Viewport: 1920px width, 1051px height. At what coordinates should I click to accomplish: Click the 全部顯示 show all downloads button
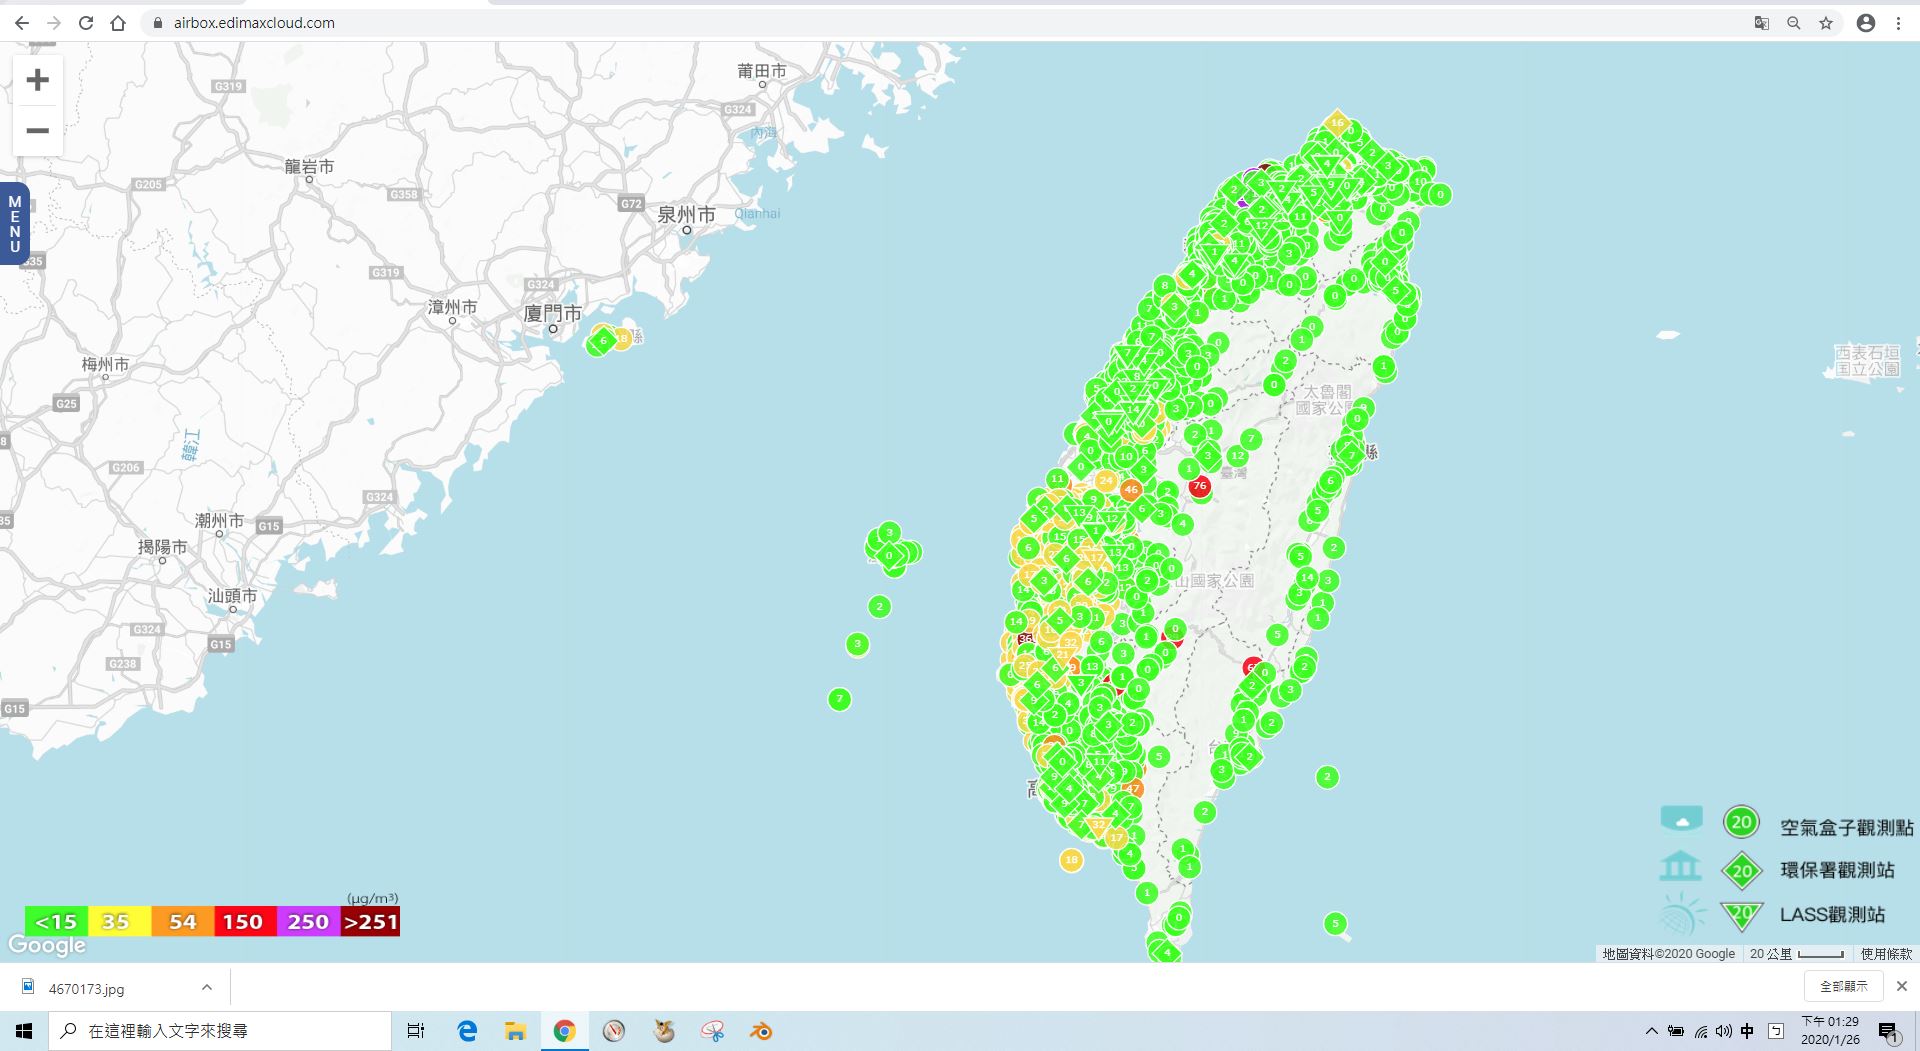pyautogui.click(x=1844, y=986)
